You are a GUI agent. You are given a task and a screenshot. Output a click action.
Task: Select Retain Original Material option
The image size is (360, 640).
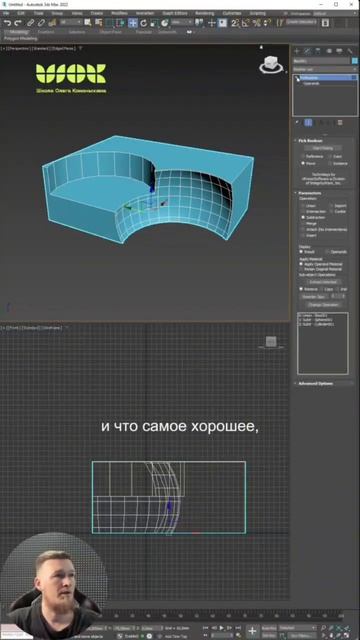tap(321, 269)
